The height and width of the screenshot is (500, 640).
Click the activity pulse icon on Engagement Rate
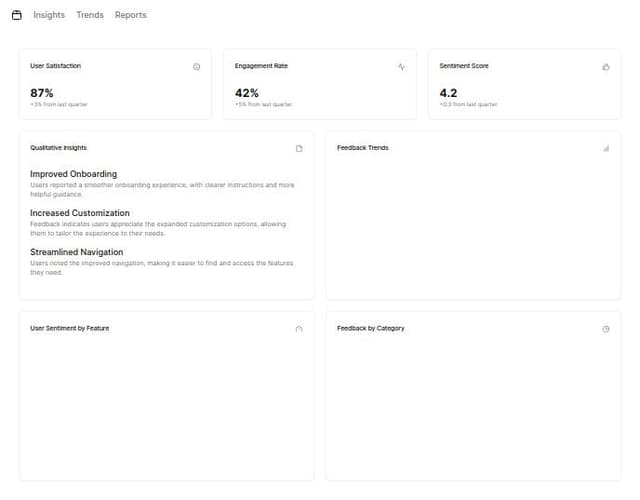tap(401, 67)
